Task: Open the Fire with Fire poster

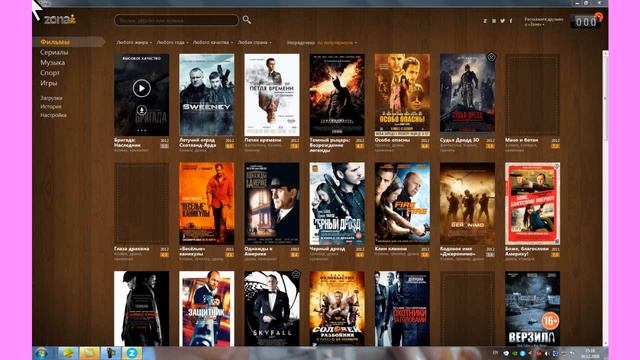Action: [x=402, y=203]
